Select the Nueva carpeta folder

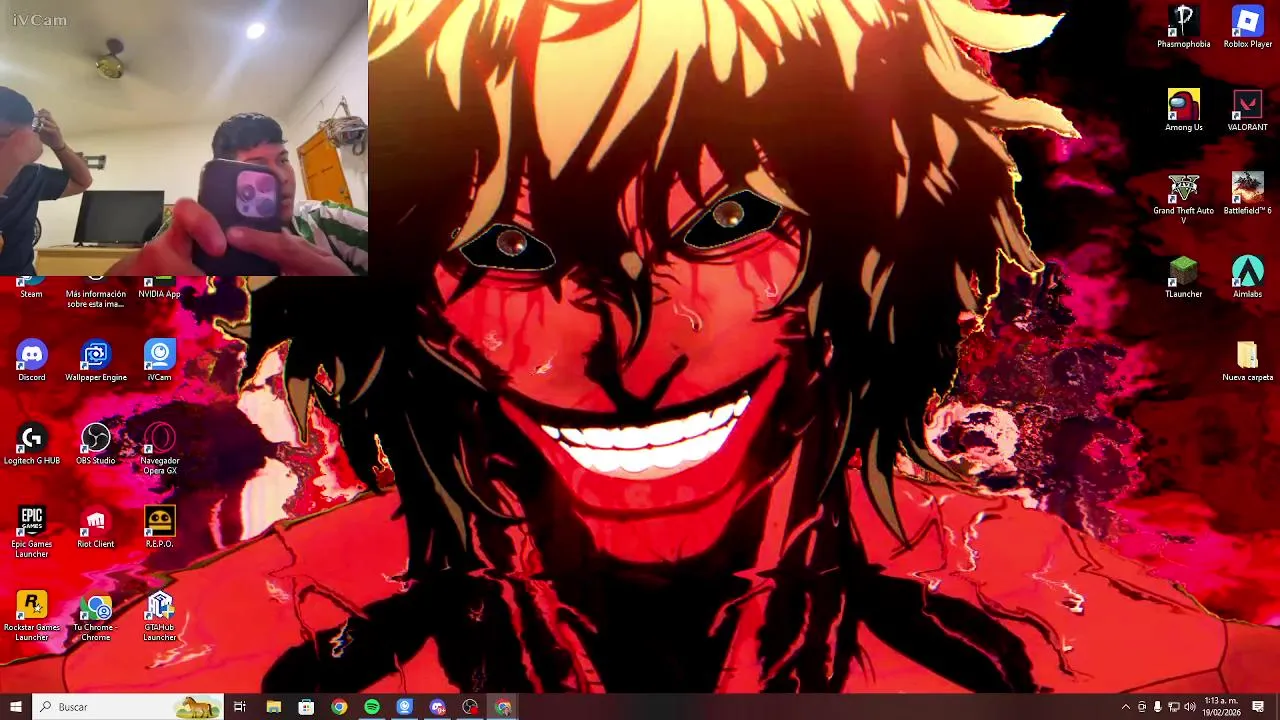pyautogui.click(x=1248, y=361)
